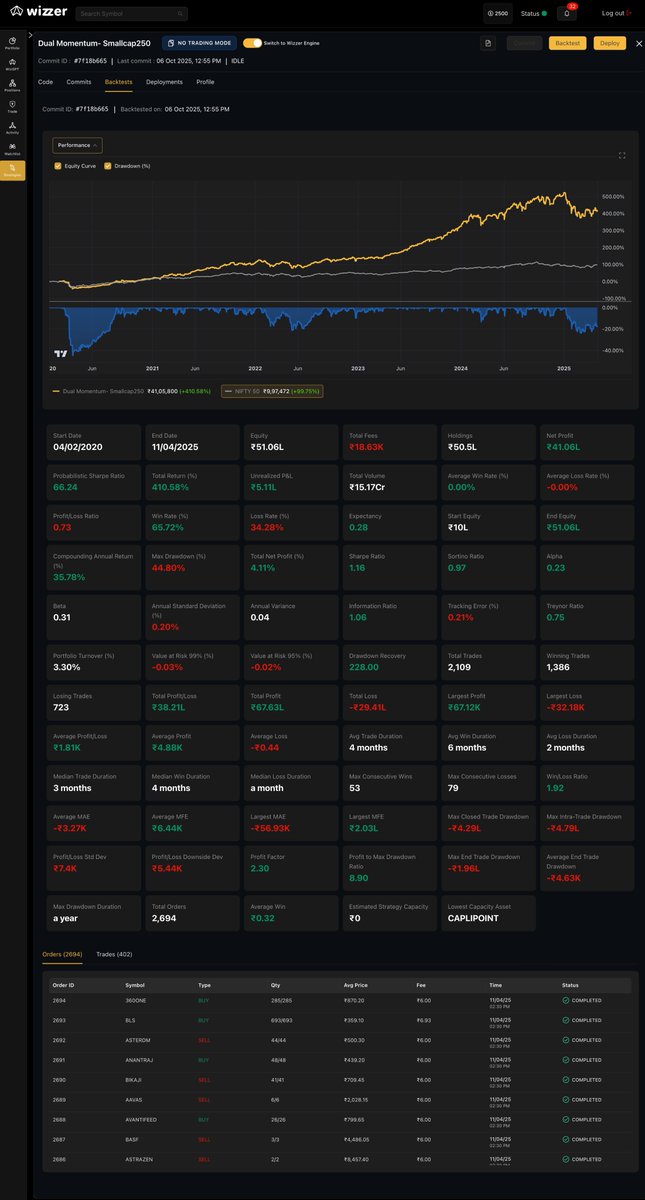Open the Trade sidebar icon
Screen dimensions: 645x1200
[x=12, y=107]
